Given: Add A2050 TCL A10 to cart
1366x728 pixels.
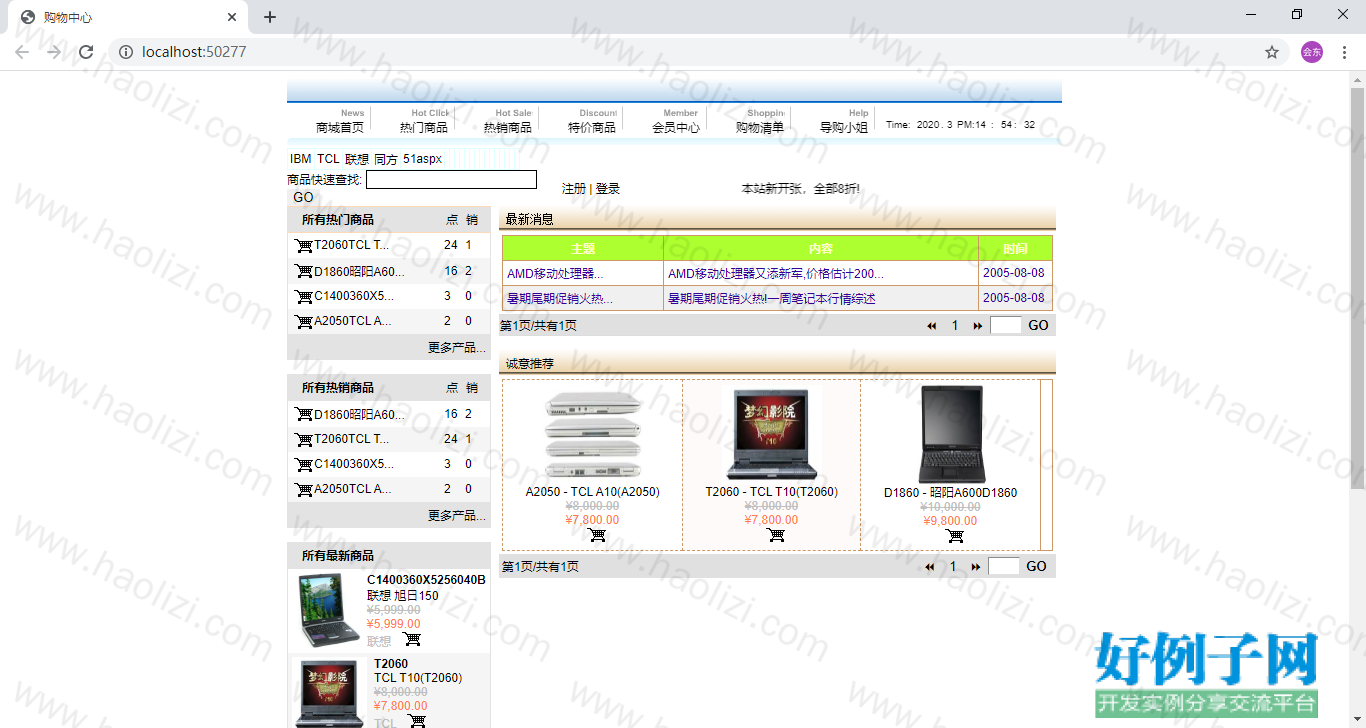Looking at the screenshot, I should [597, 535].
